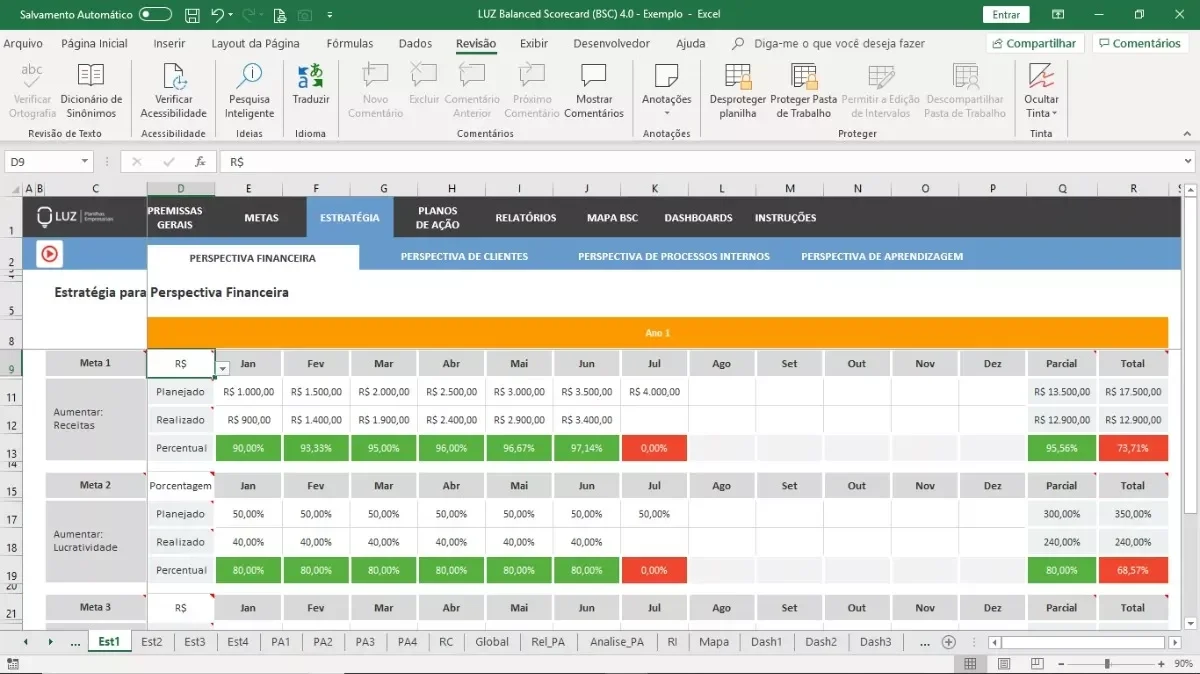Viewport: 1200px width, 674px height.
Task: Click the Compartilhar button
Action: (1035, 43)
